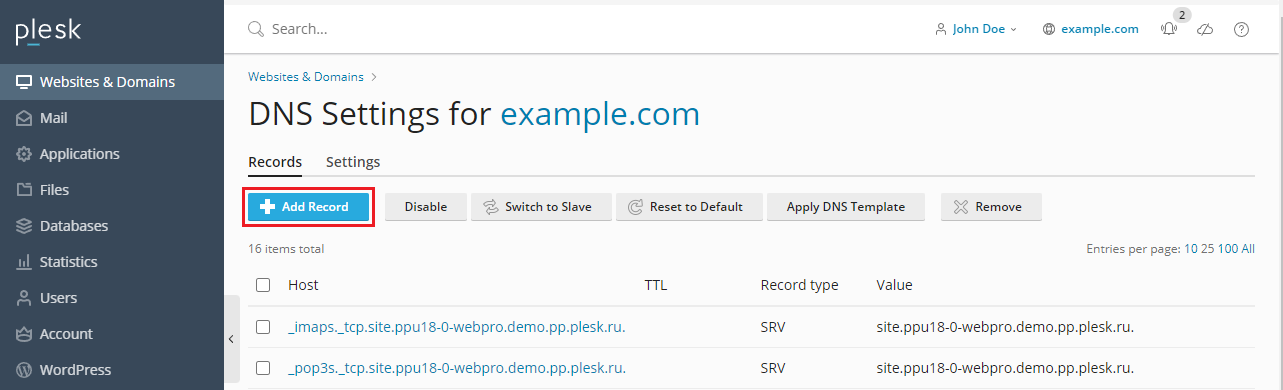Click the WordPress logo icon
1283x390 pixels.
click(x=24, y=370)
